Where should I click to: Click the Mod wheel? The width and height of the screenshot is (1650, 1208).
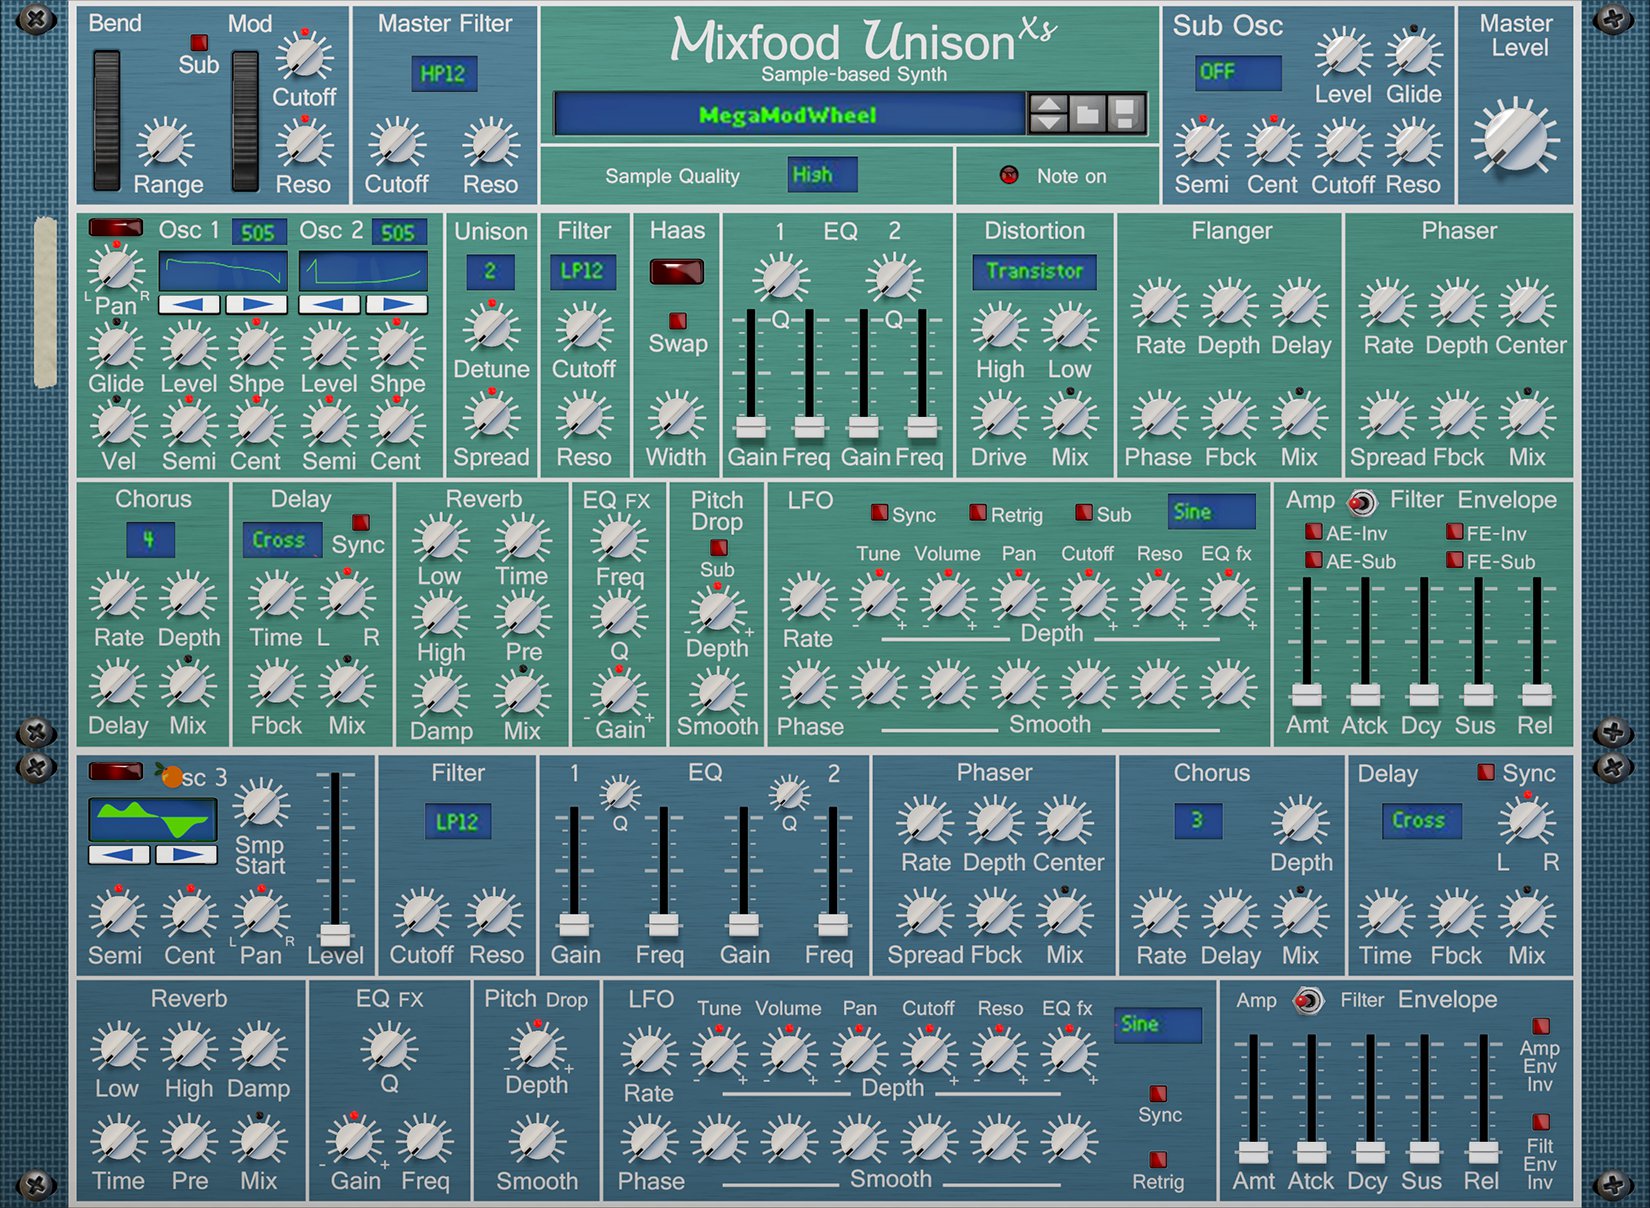tap(245, 120)
